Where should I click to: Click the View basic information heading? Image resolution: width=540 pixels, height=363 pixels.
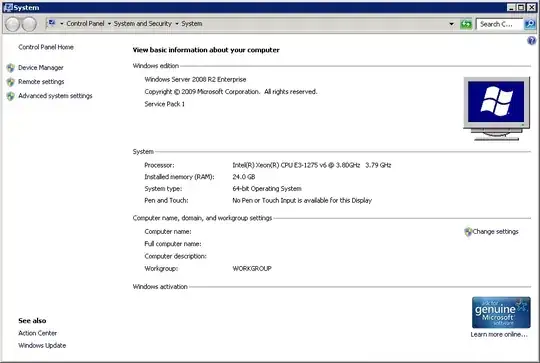(206, 50)
